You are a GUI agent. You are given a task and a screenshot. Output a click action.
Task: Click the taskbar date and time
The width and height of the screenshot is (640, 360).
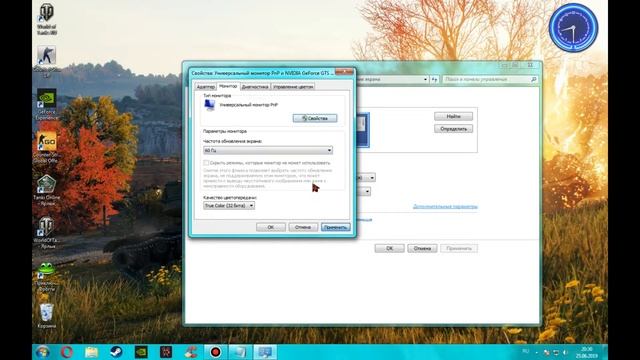click(x=587, y=352)
